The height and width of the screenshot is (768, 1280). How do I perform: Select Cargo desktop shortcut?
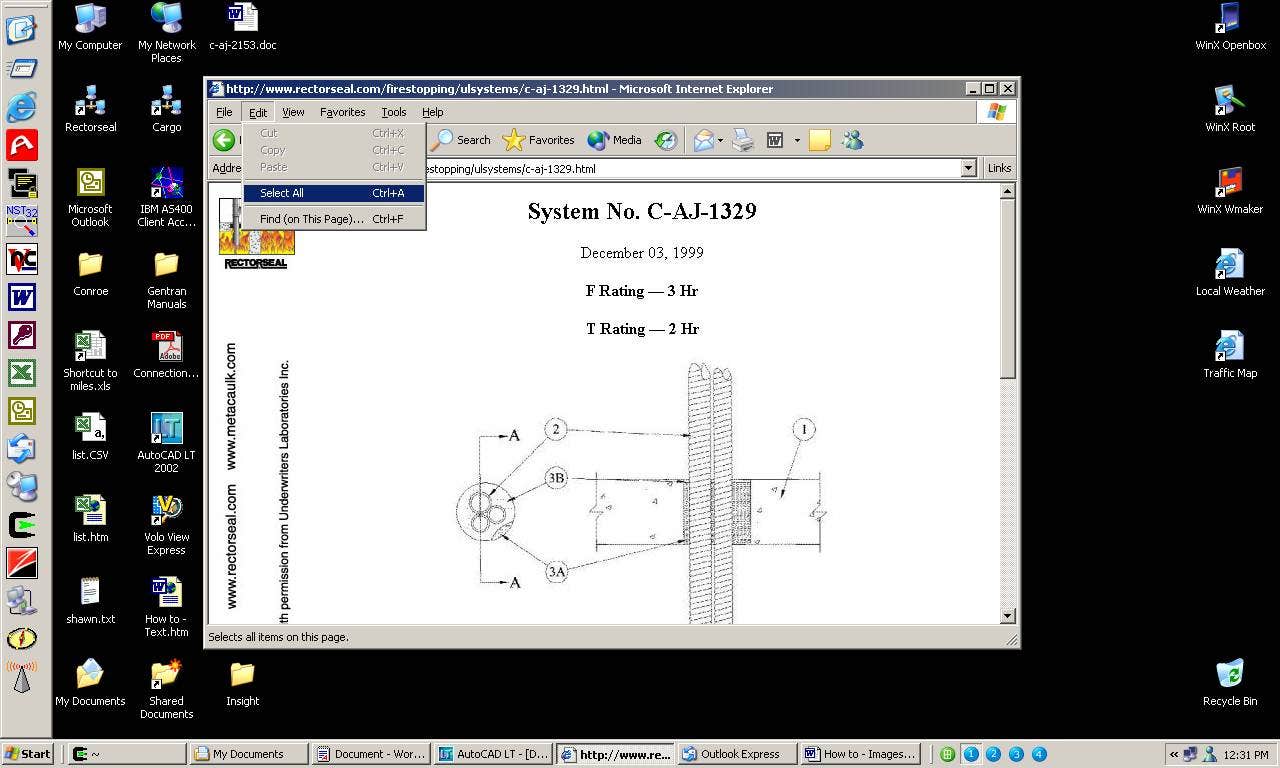click(166, 109)
